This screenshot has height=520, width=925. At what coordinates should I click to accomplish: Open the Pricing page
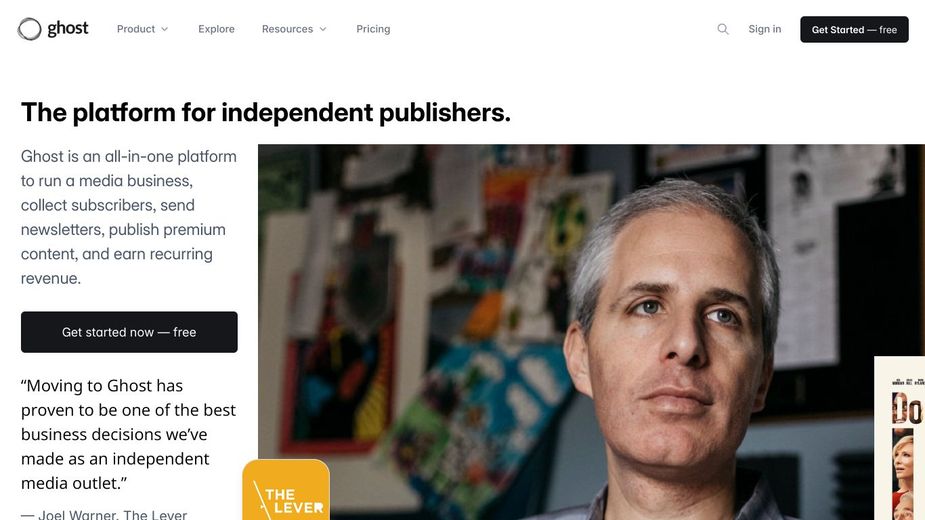(373, 29)
